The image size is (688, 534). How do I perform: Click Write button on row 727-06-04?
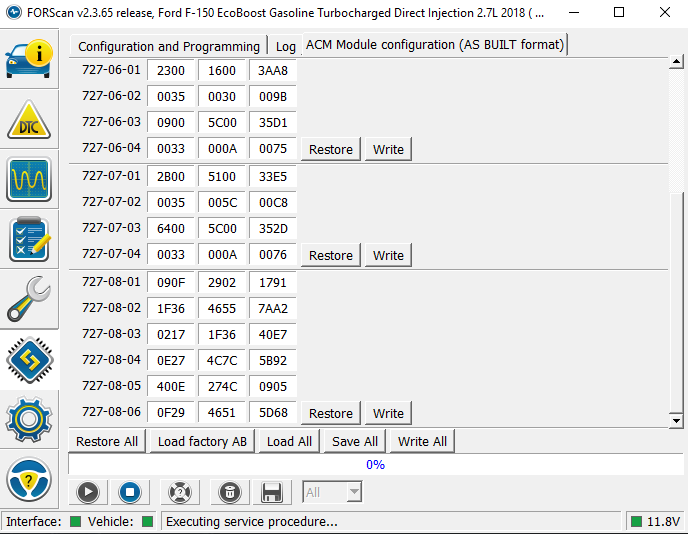point(388,149)
